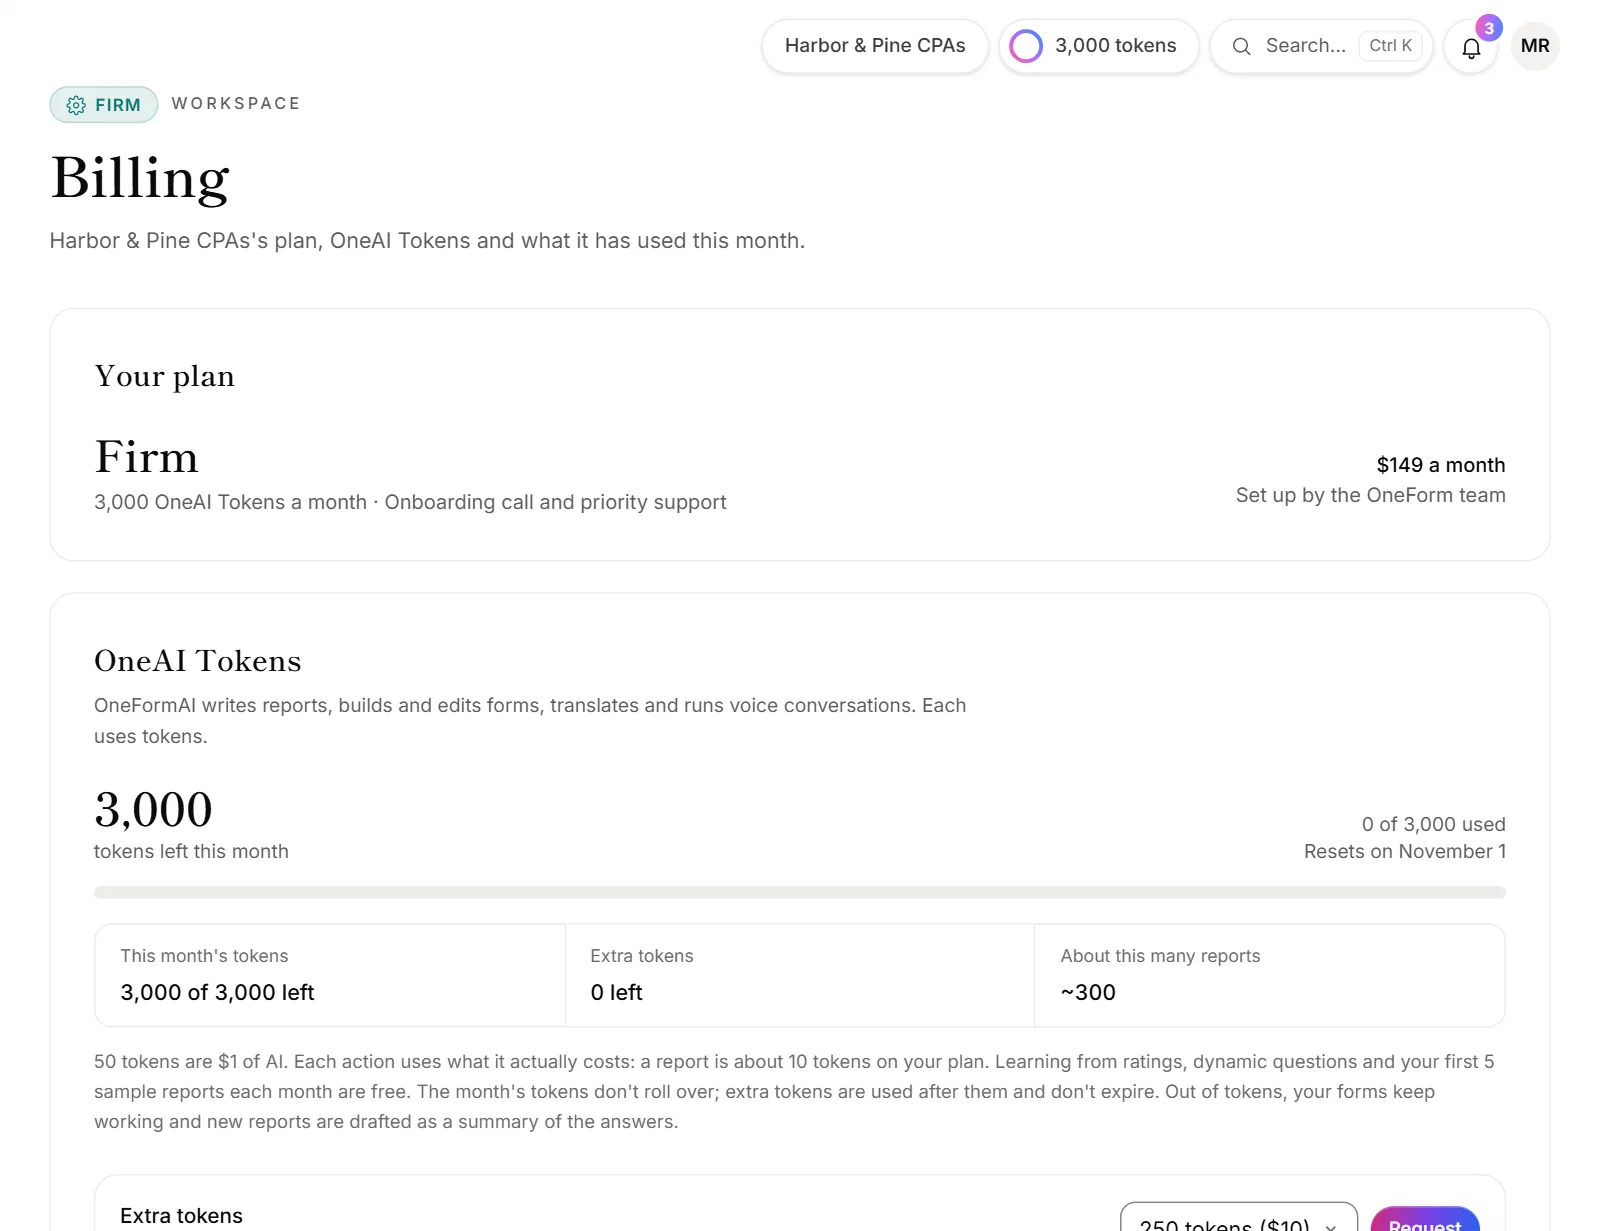The width and height of the screenshot is (1600, 1231).
Task: Select the 'Firm' plan name
Action: [147, 457]
